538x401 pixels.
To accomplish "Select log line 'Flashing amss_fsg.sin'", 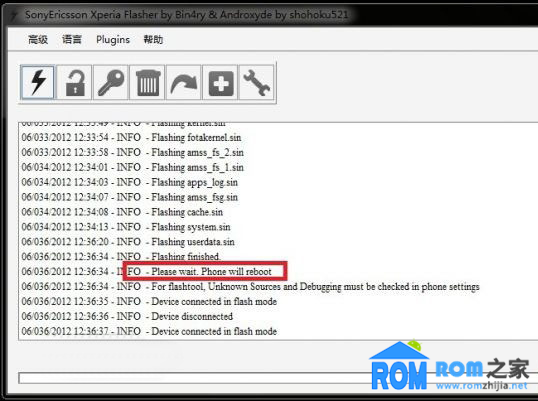I will pos(129,197).
